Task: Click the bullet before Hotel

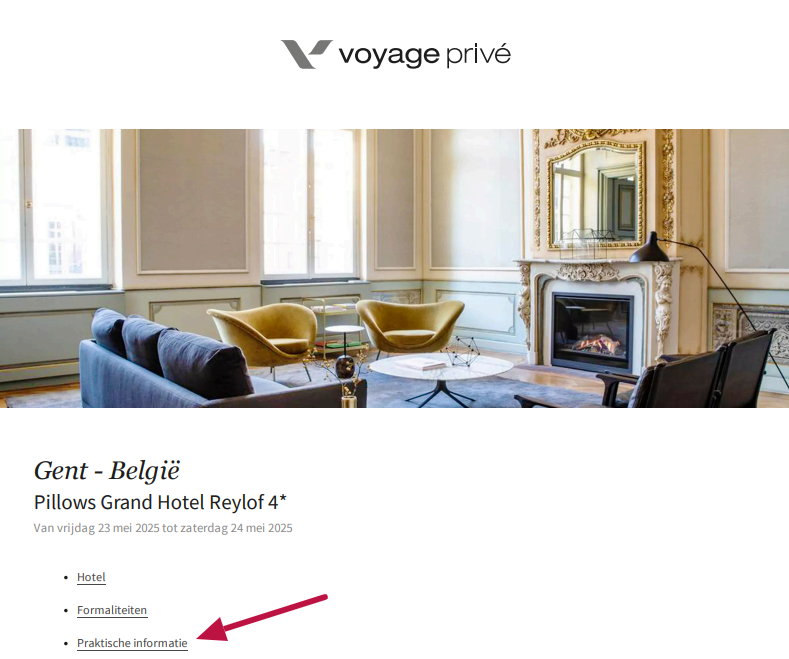Action: (x=66, y=578)
